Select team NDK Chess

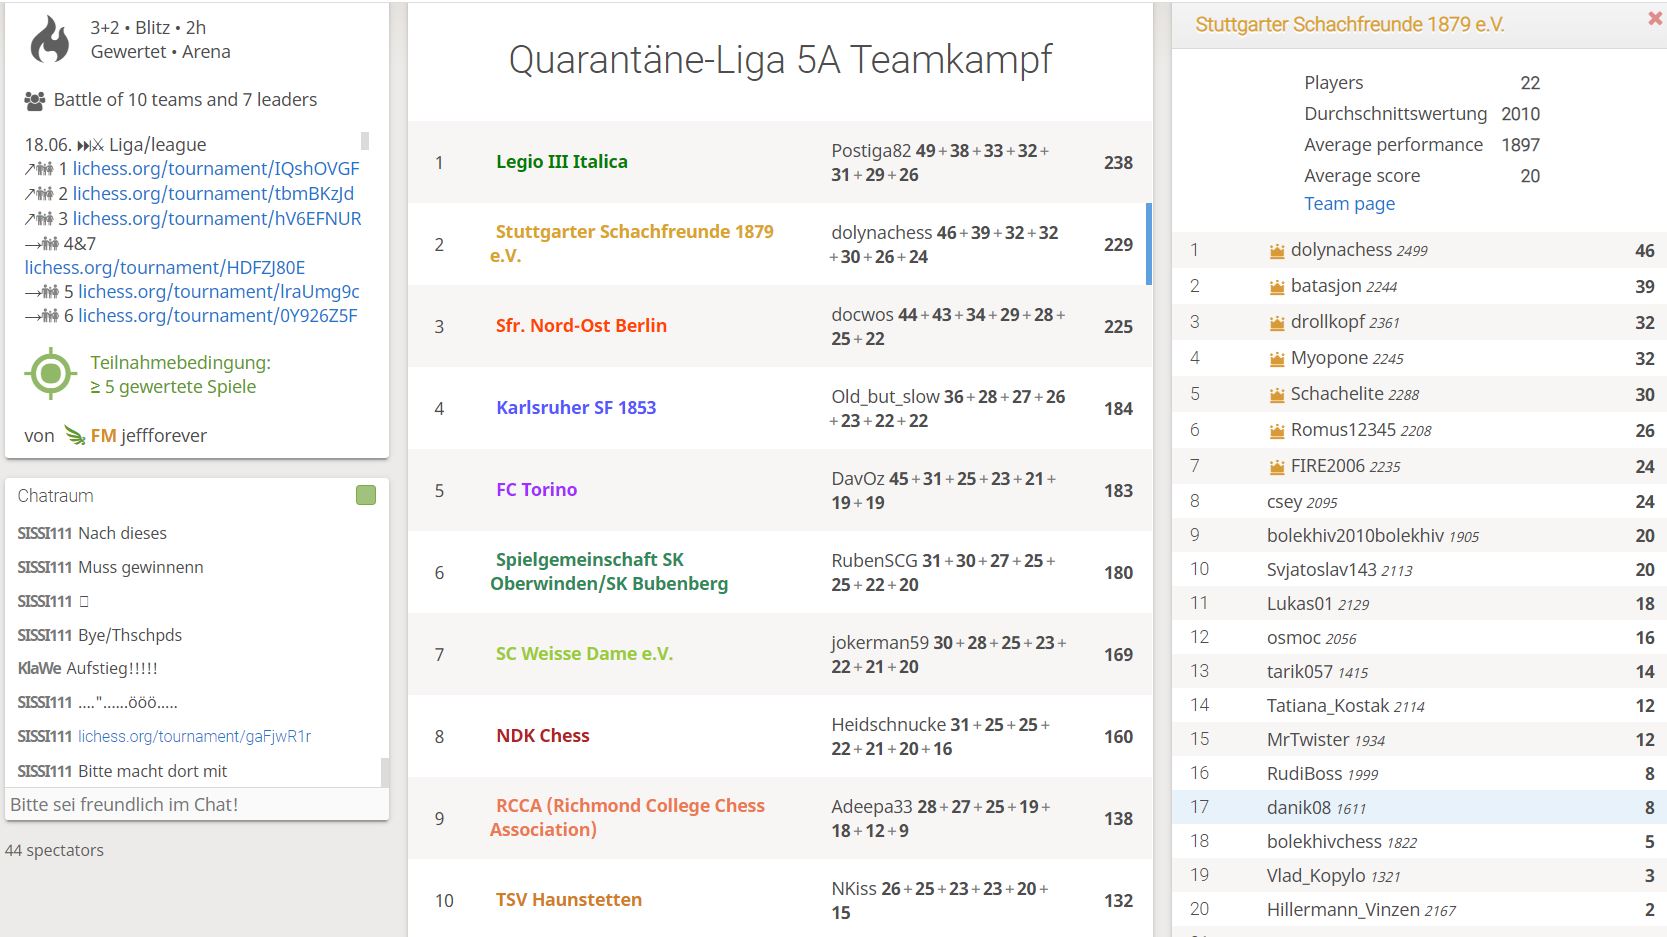tap(542, 736)
